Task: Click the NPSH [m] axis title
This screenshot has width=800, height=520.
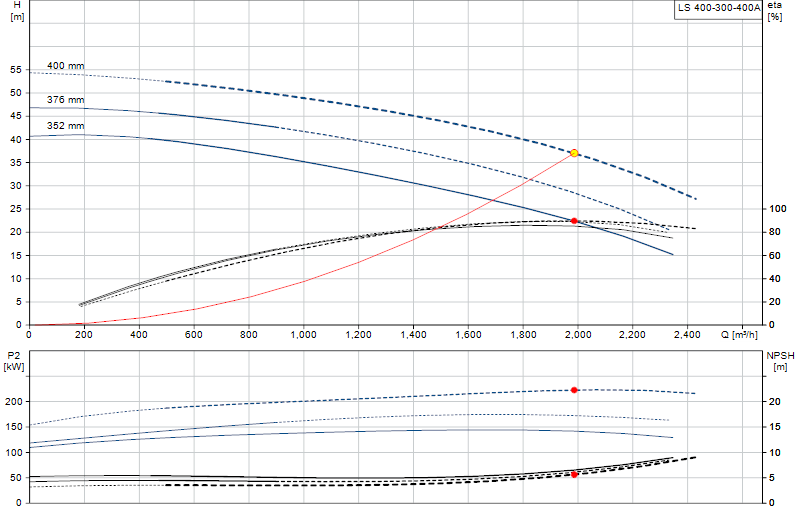Action: click(x=780, y=361)
